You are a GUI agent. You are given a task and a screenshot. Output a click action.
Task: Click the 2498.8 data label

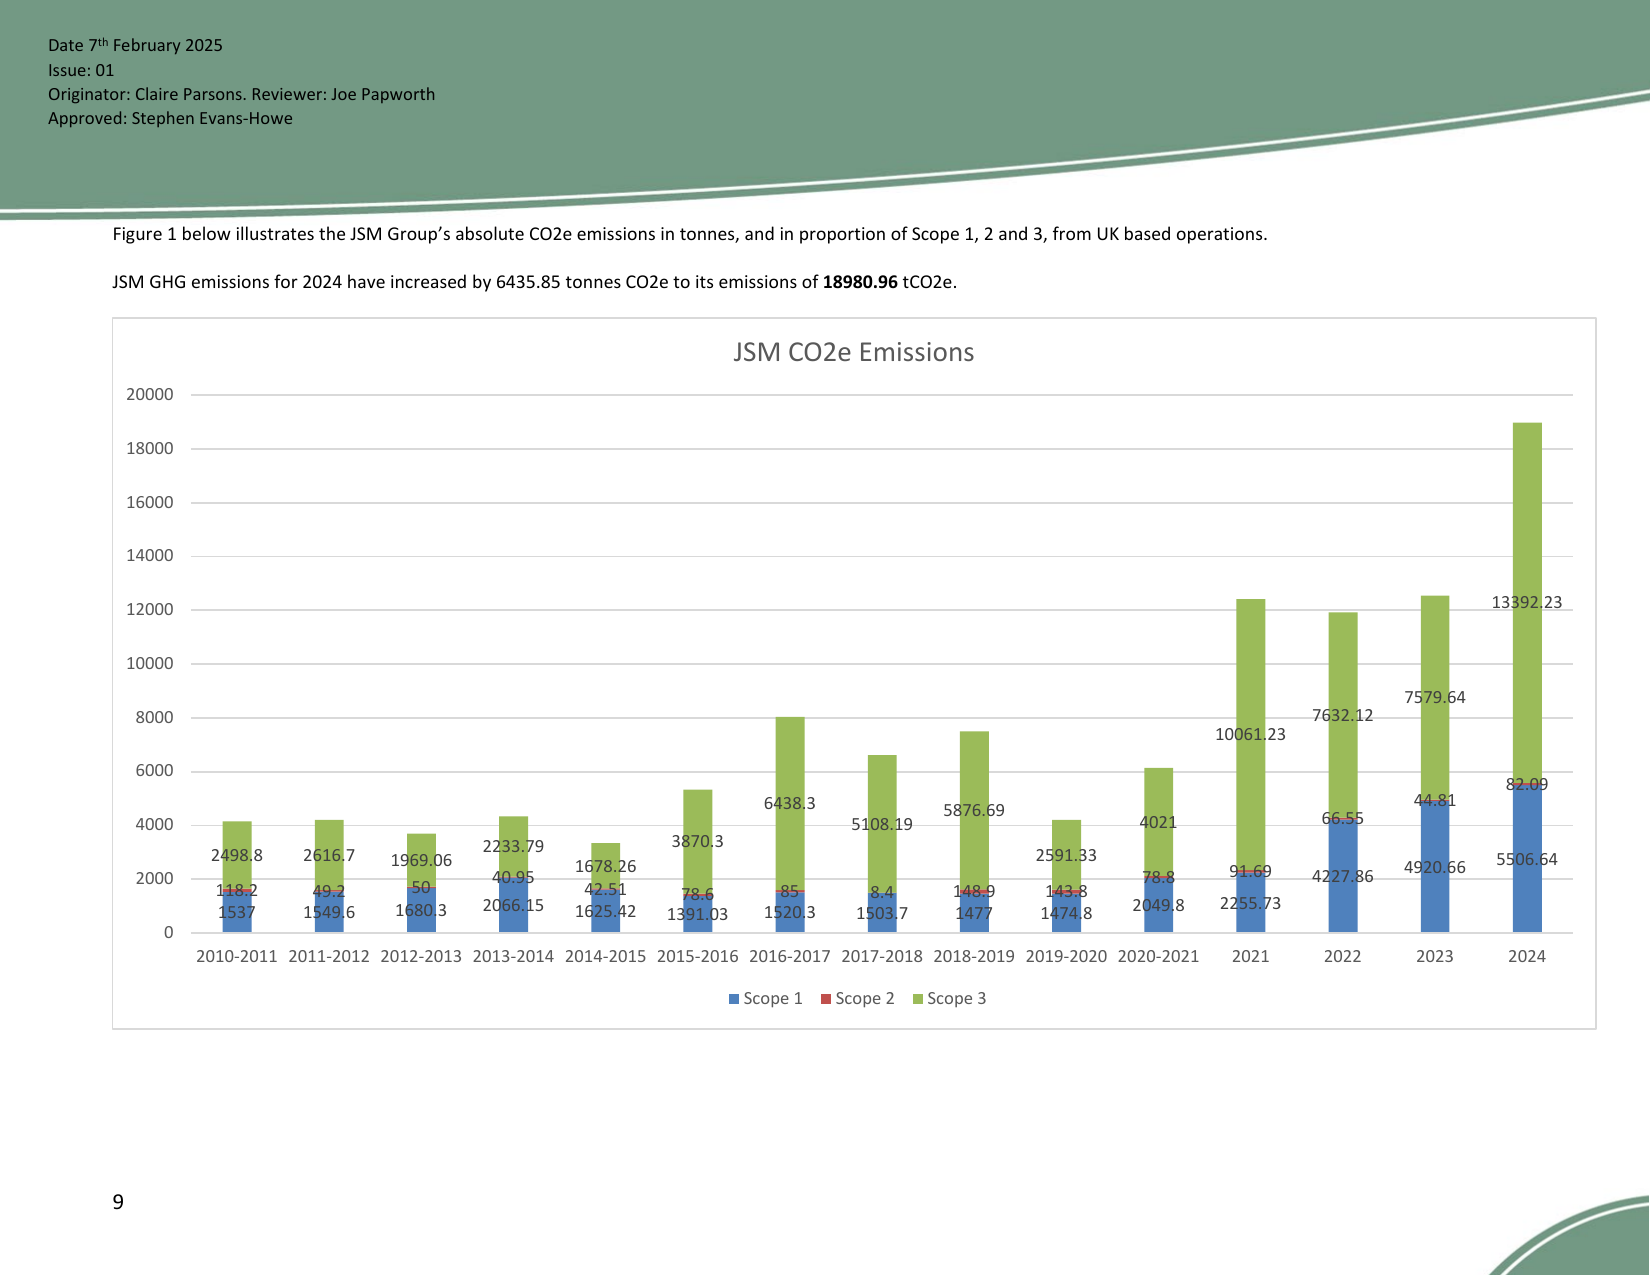(x=237, y=855)
